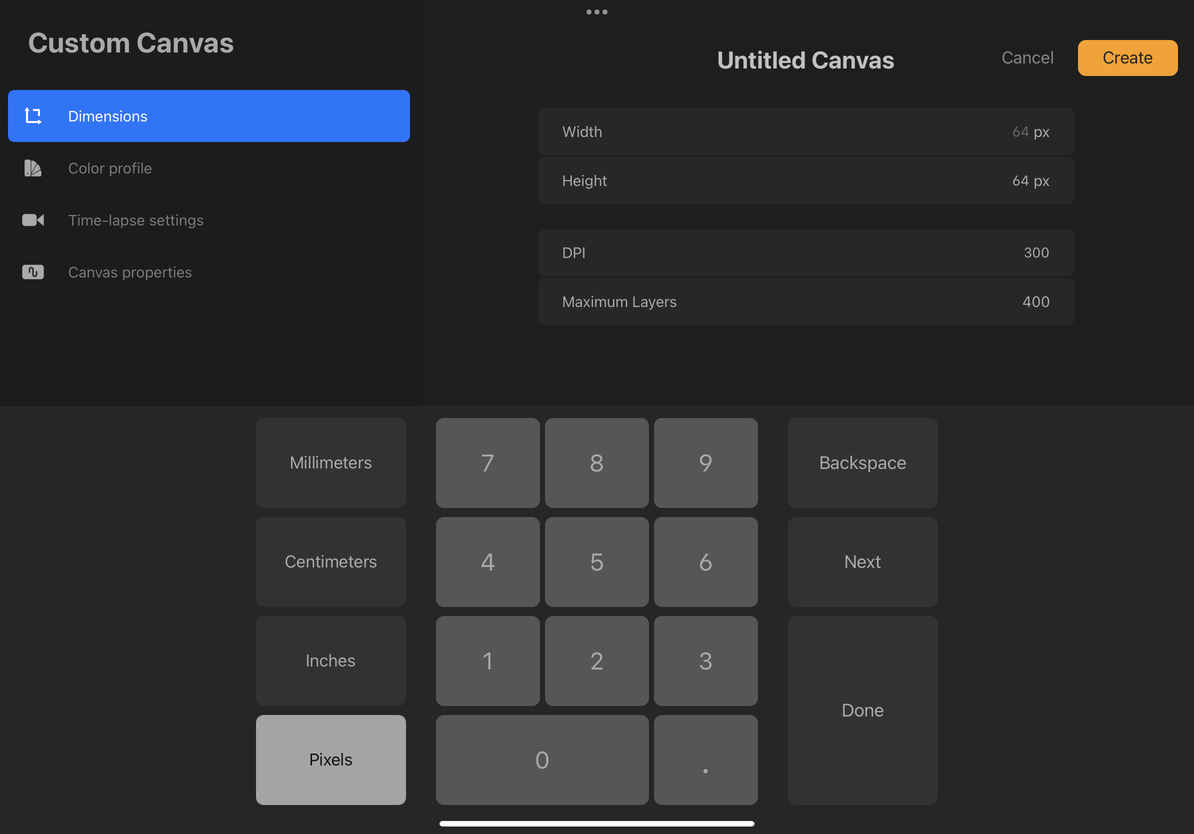Click the Dimensions crop icon
The image size is (1194, 834).
(33, 116)
